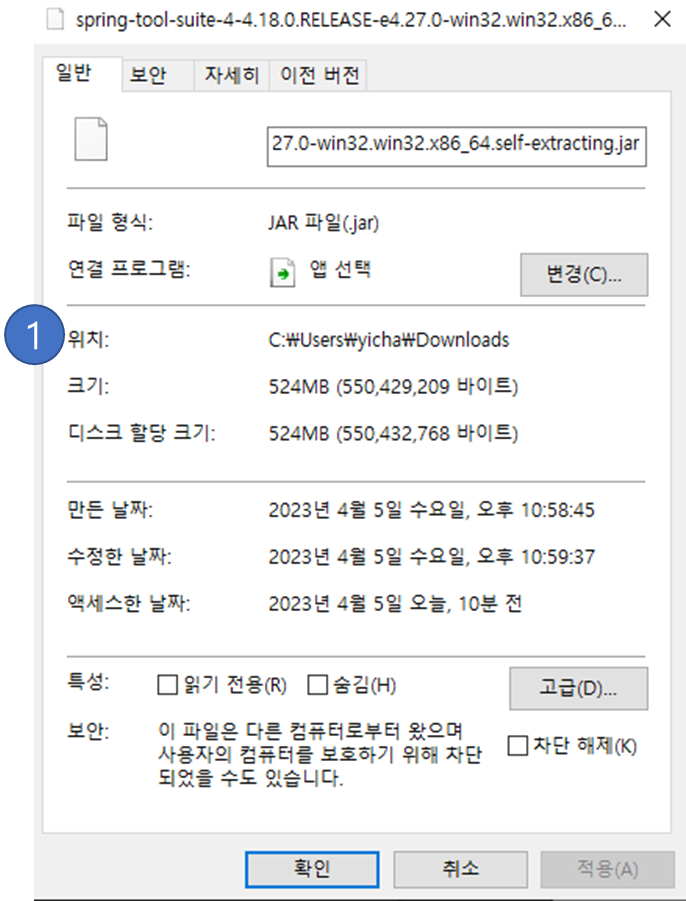Click the 액세스한 날짜: label
The height and width of the screenshot is (901, 686).
point(129,603)
